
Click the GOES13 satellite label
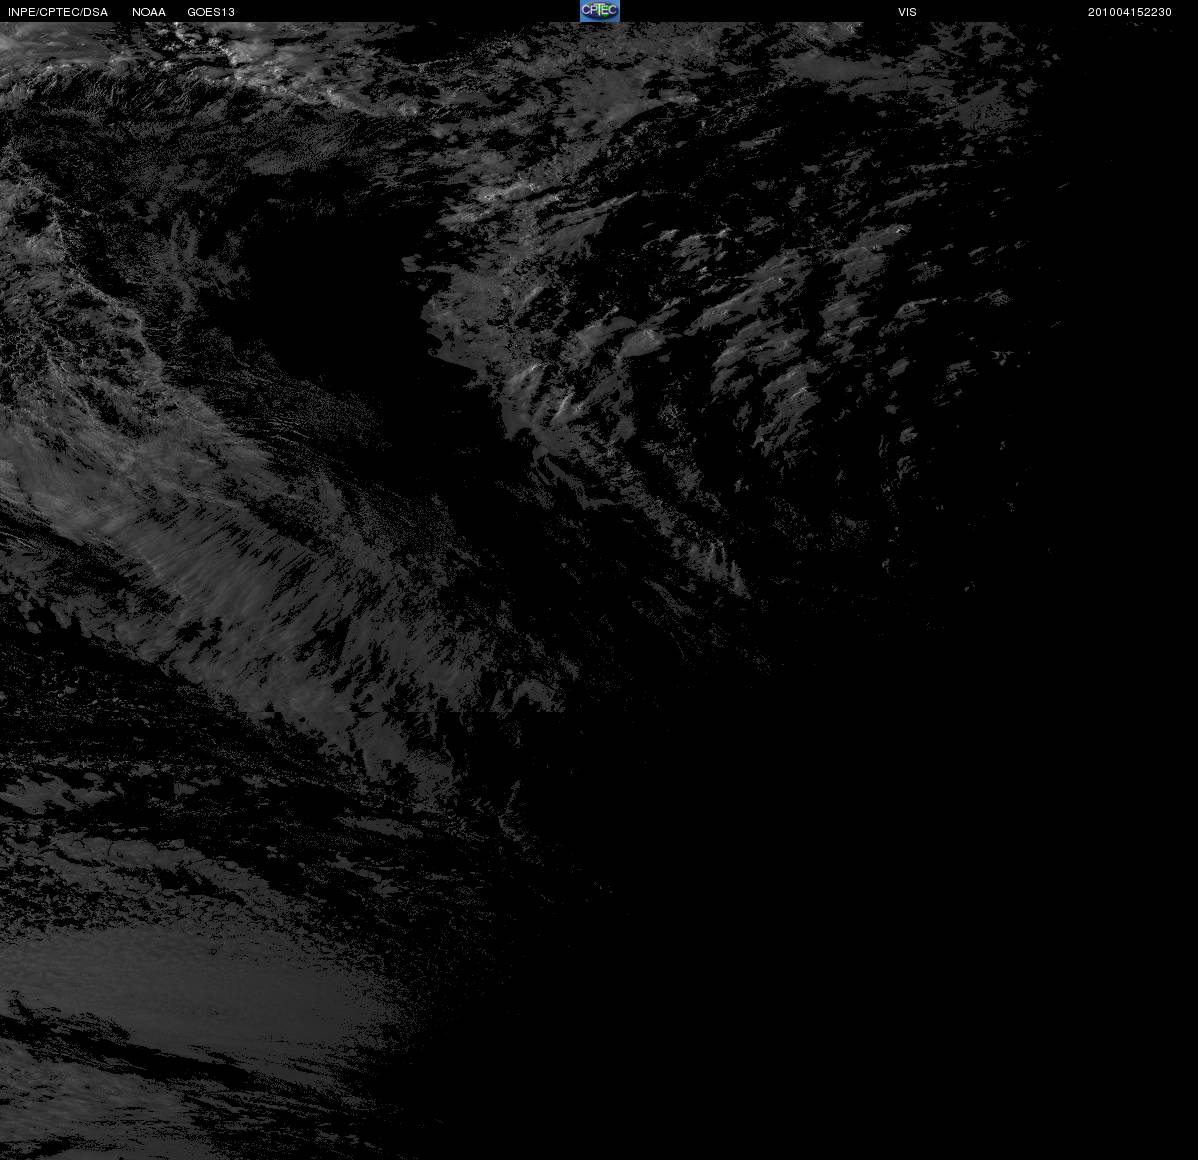pyautogui.click(x=211, y=12)
